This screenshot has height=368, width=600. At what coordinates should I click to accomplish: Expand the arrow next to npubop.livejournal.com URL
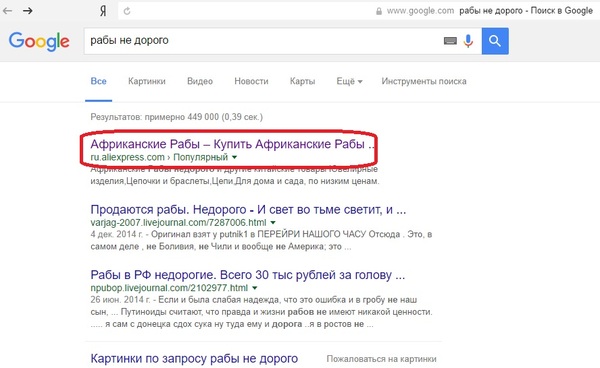254,288
